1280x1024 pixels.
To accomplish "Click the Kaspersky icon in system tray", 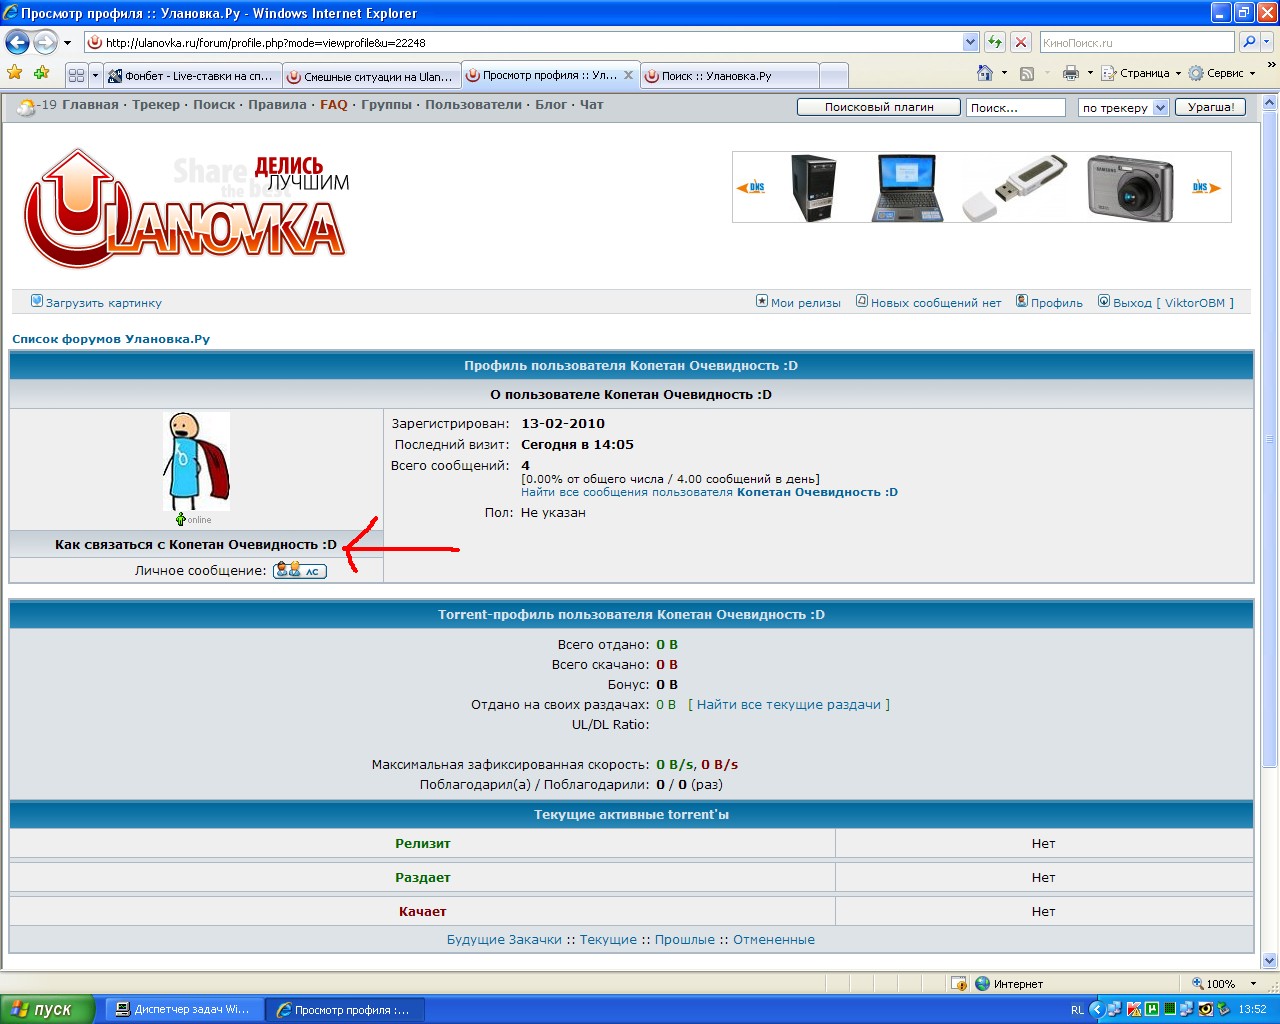I will click(x=1133, y=1009).
